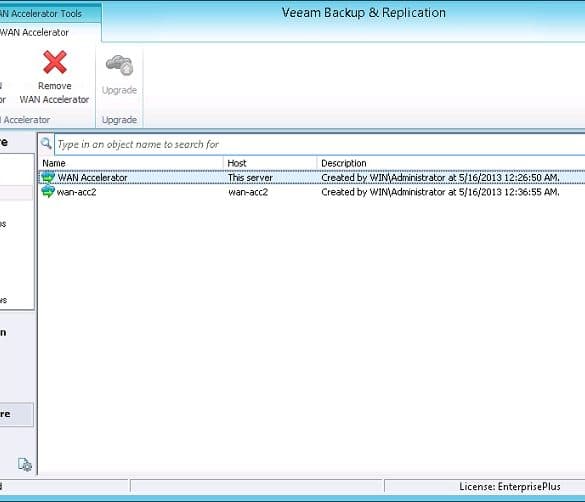Click 'License: EnterprisePlus' in the status bar
The height and width of the screenshot is (502, 585).
pos(510,486)
